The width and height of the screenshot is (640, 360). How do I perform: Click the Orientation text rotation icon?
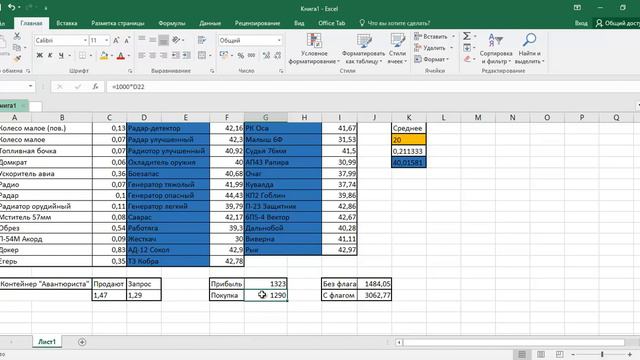176,40
